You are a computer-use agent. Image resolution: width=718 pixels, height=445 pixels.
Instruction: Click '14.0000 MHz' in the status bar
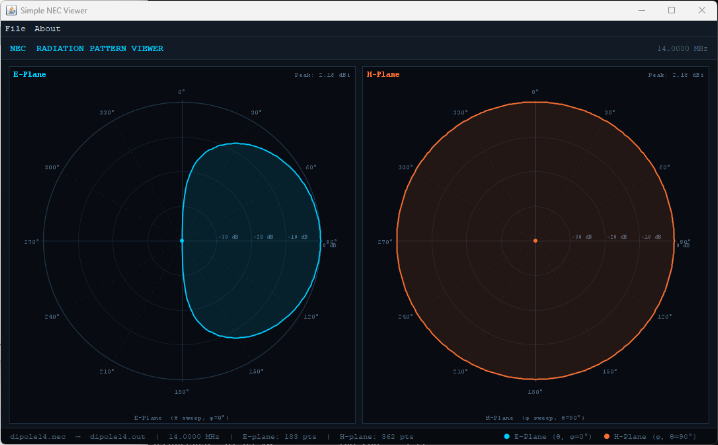click(194, 436)
